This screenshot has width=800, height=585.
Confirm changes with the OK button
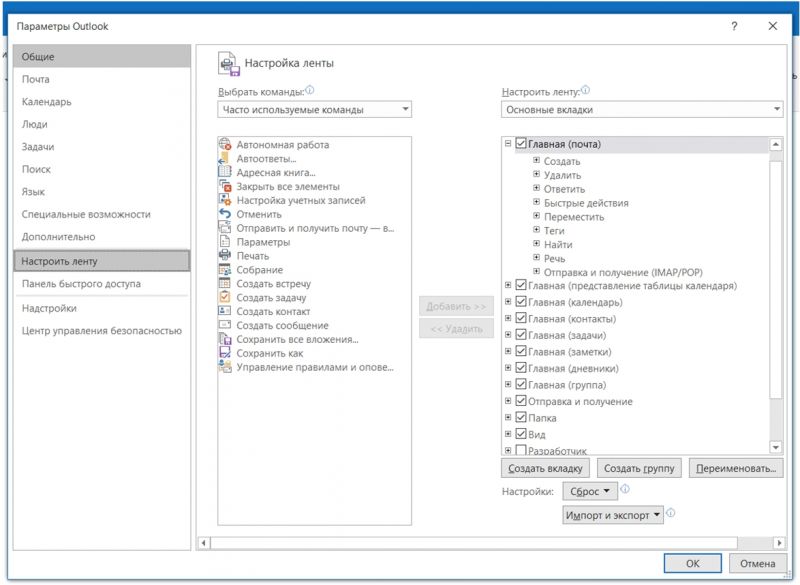coord(692,564)
